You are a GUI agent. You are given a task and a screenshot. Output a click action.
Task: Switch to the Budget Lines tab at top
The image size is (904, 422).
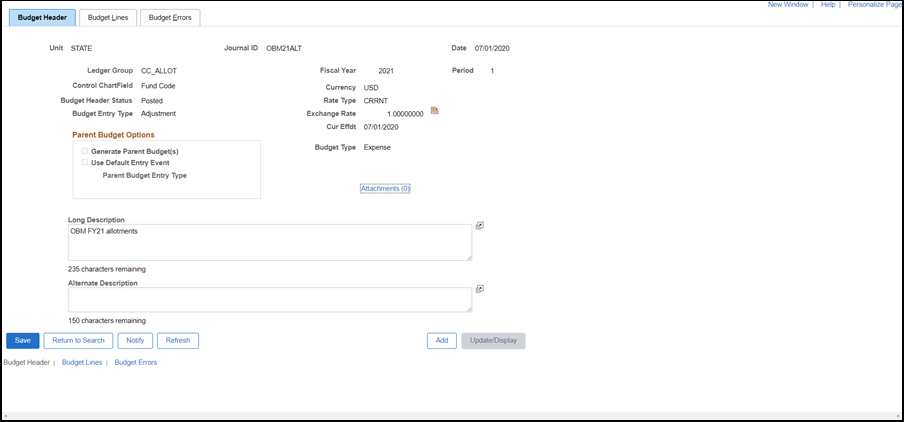(107, 17)
